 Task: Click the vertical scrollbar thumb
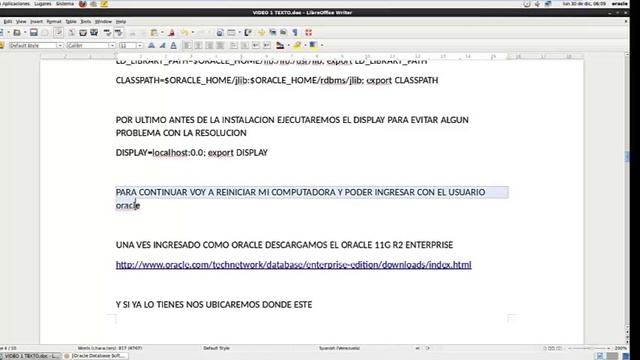(627, 157)
